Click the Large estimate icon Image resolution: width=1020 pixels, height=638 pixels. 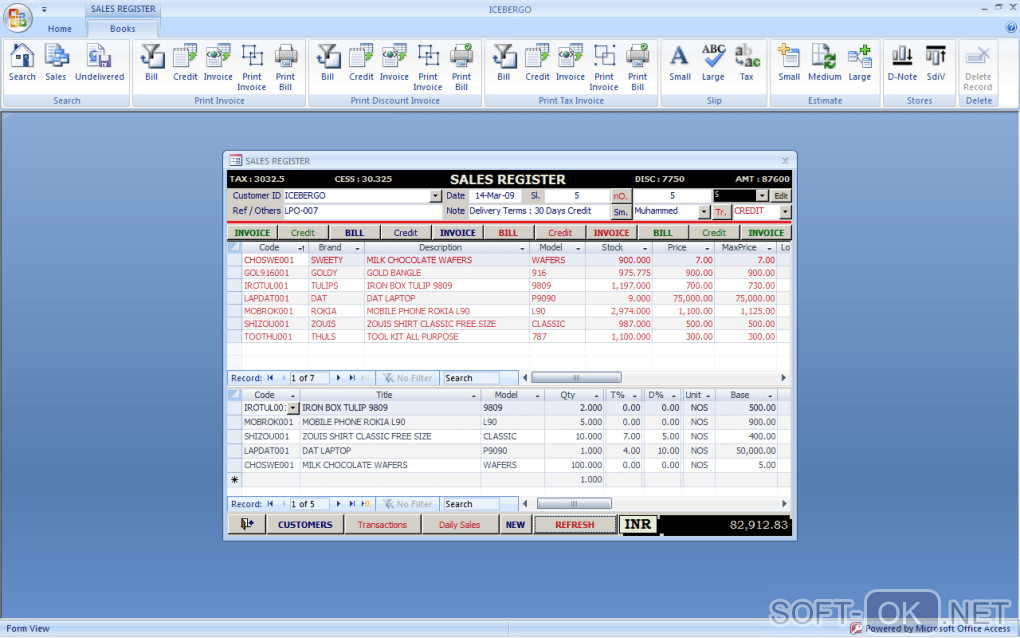(859, 63)
